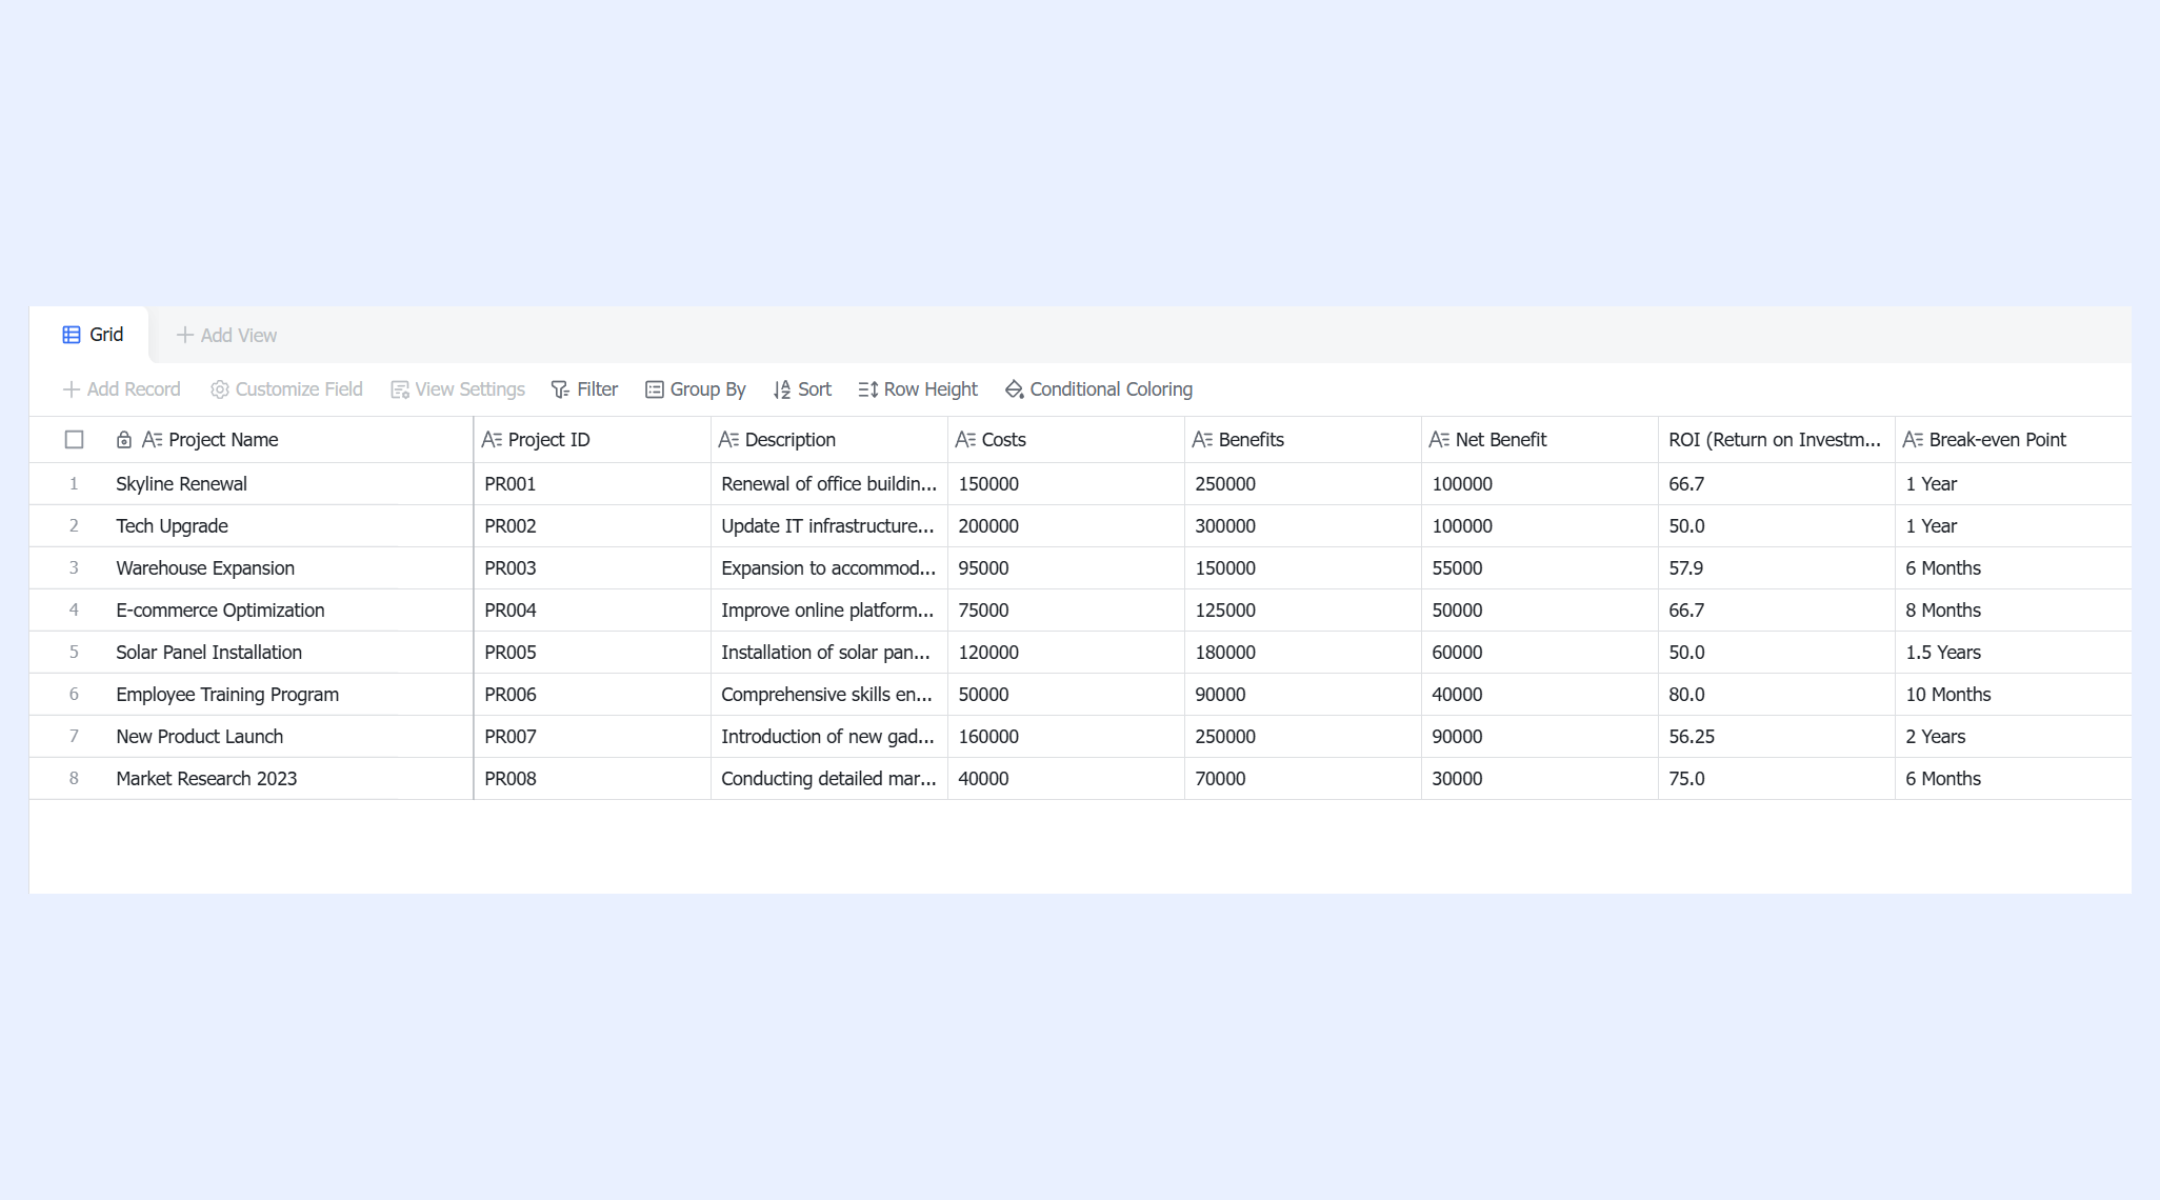Viewport: 2160px width, 1200px height.
Task: Click the Filter funnel icon
Action: coord(560,389)
